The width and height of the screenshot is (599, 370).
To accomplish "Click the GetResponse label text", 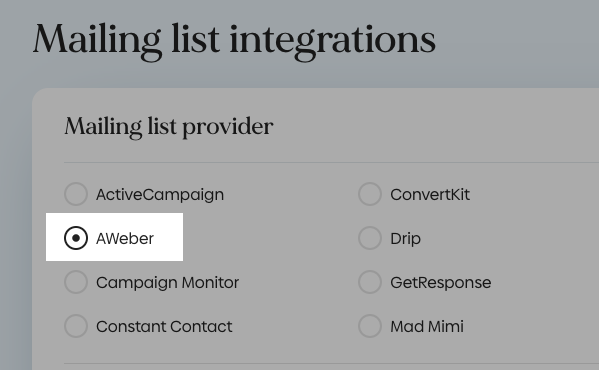I will click(440, 283).
